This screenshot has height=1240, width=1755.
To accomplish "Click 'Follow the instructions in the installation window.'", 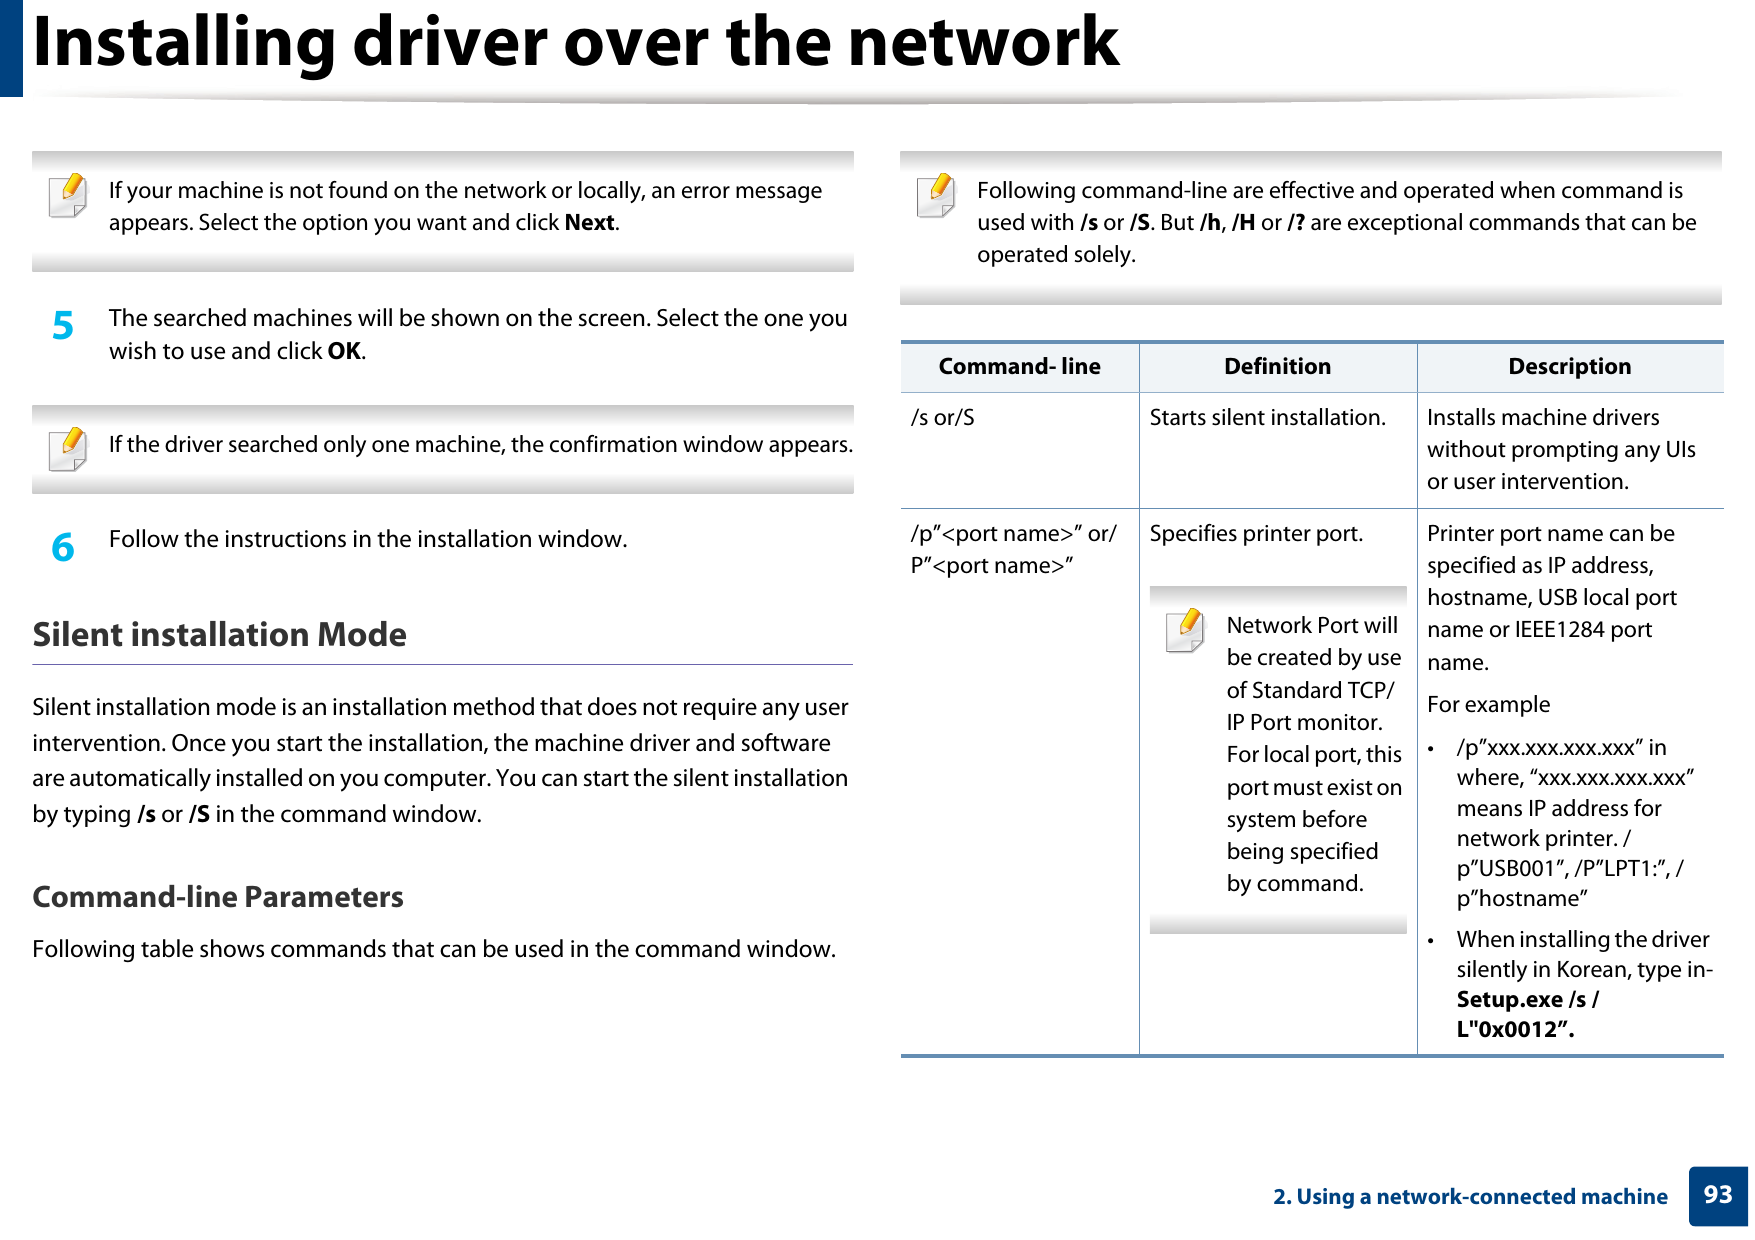I will 368,540.
